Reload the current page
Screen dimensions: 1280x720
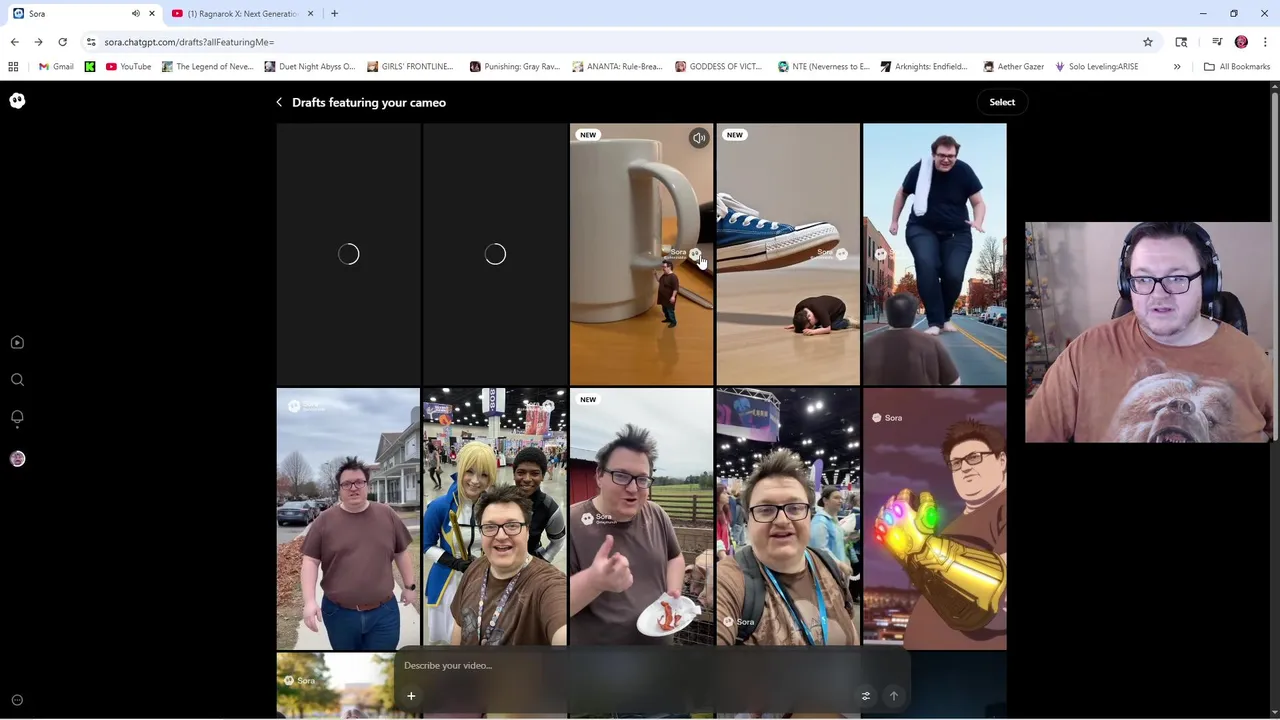click(x=62, y=42)
